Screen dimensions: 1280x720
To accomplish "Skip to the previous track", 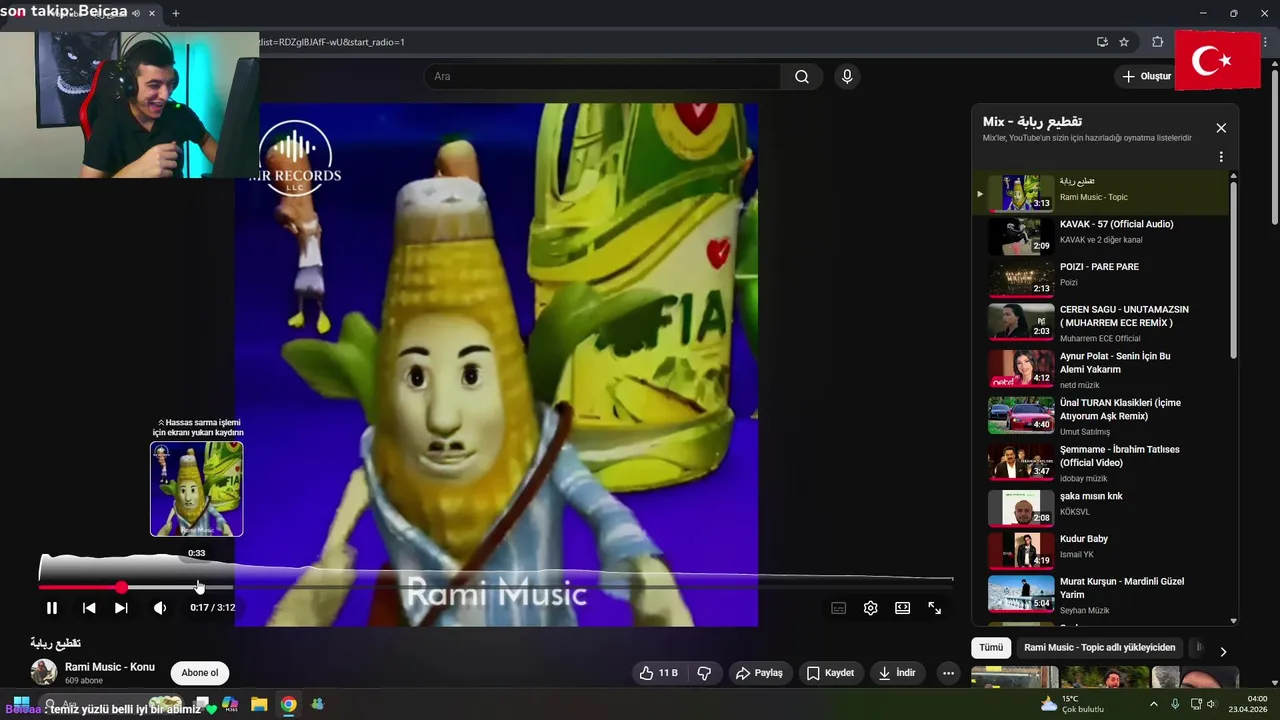I will [89, 608].
